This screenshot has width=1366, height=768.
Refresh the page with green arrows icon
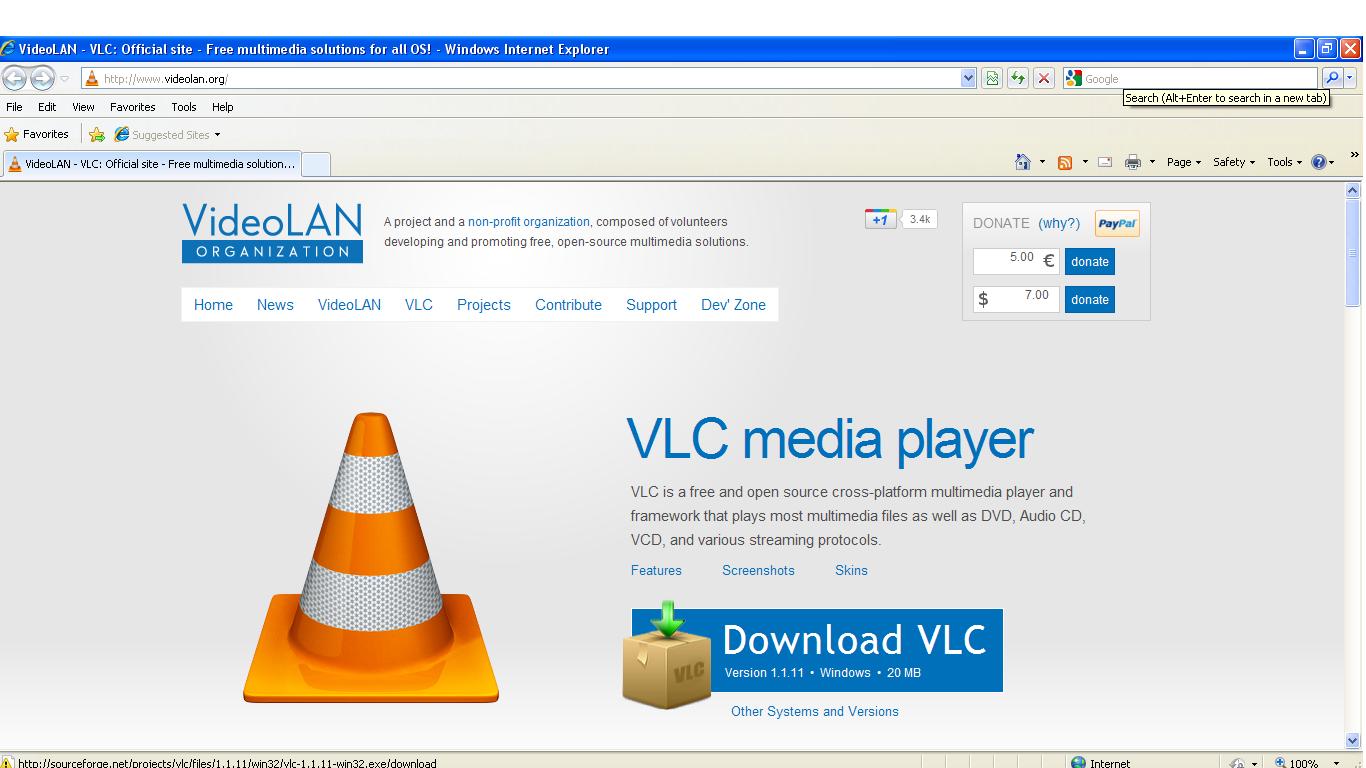tap(1018, 78)
